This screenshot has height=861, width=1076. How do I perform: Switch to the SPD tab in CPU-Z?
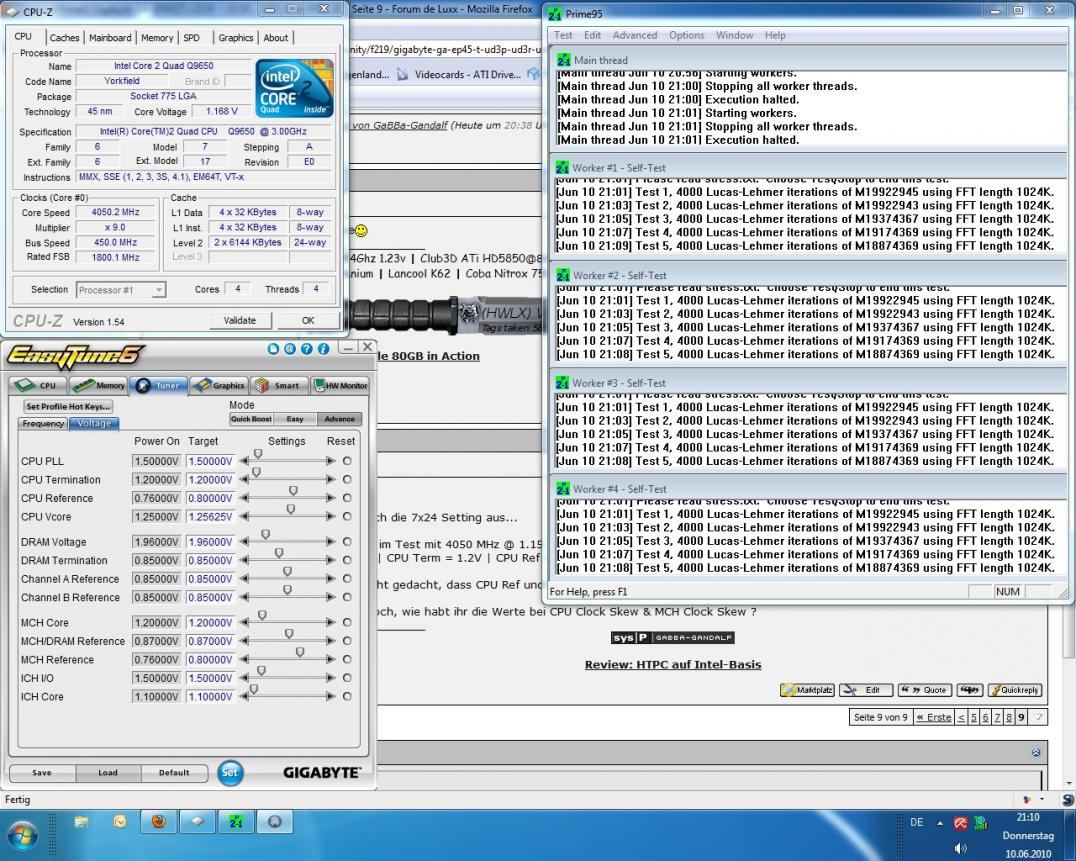click(192, 38)
